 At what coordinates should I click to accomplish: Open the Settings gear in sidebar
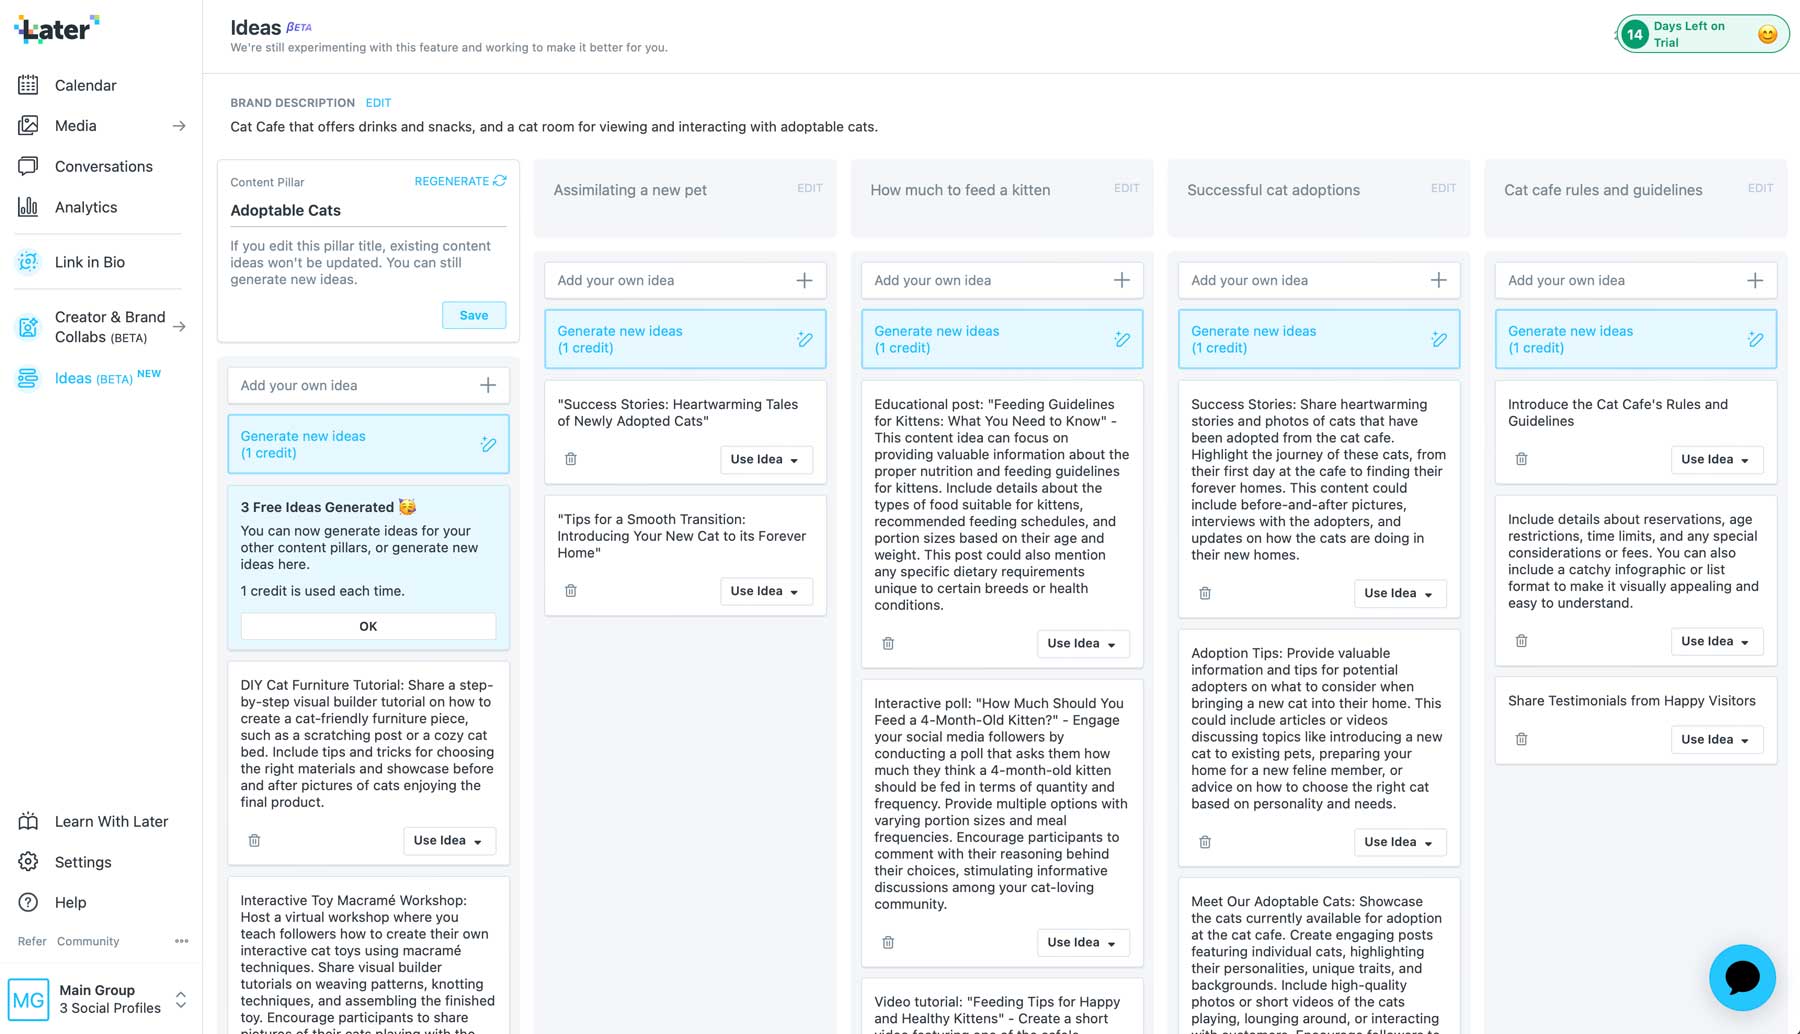pos(28,862)
